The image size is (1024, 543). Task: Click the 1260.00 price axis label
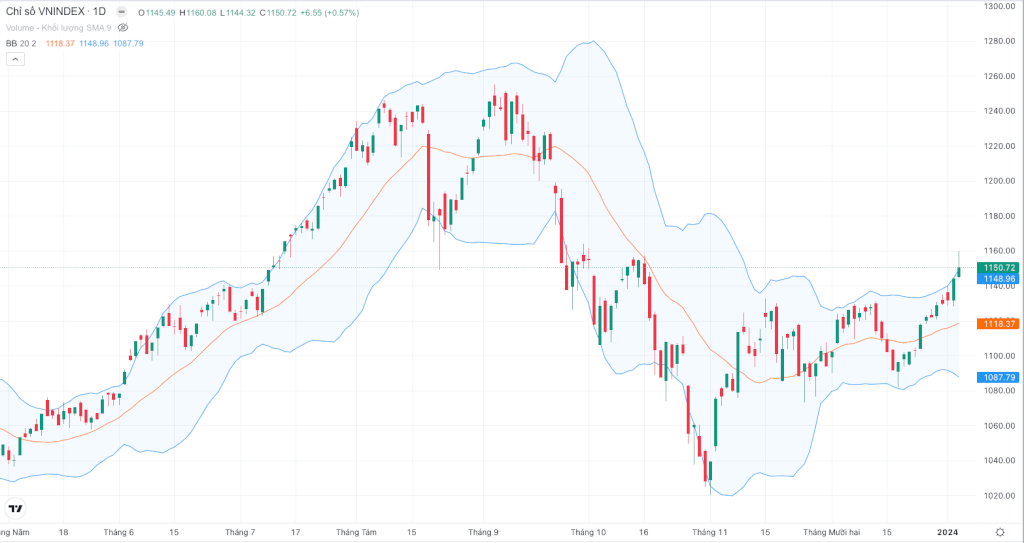(999, 76)
